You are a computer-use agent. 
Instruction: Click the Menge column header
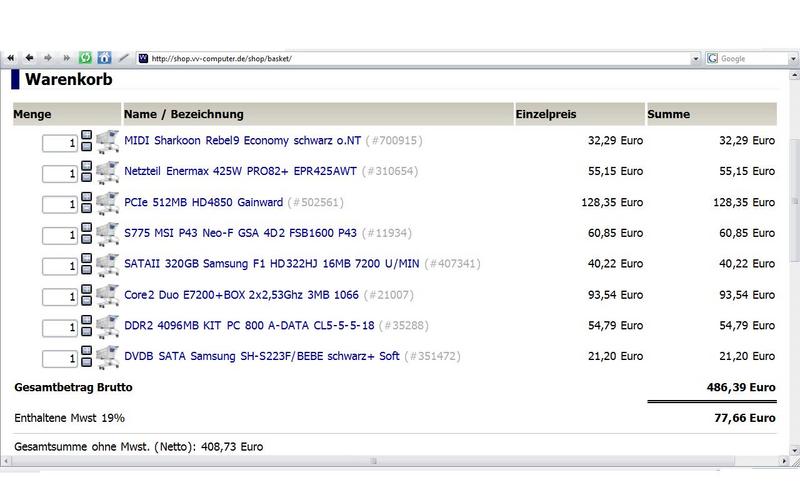[x=67, y=114]
